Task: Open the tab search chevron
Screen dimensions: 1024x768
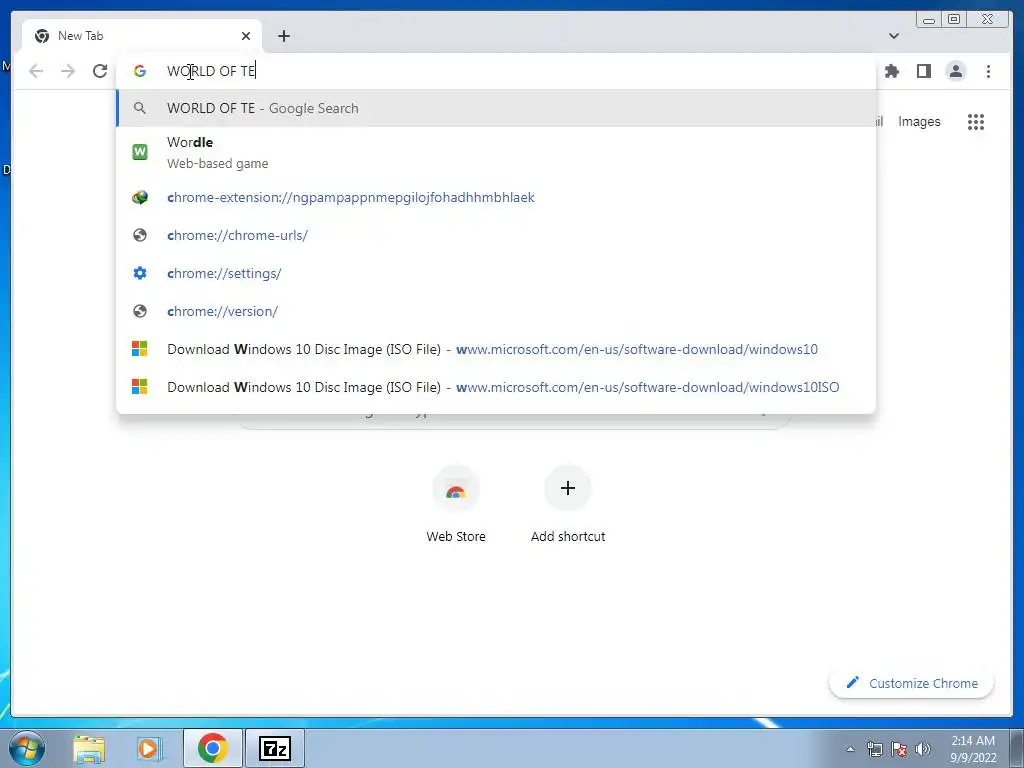Action: pyautogui.click(x=894, y=36)
